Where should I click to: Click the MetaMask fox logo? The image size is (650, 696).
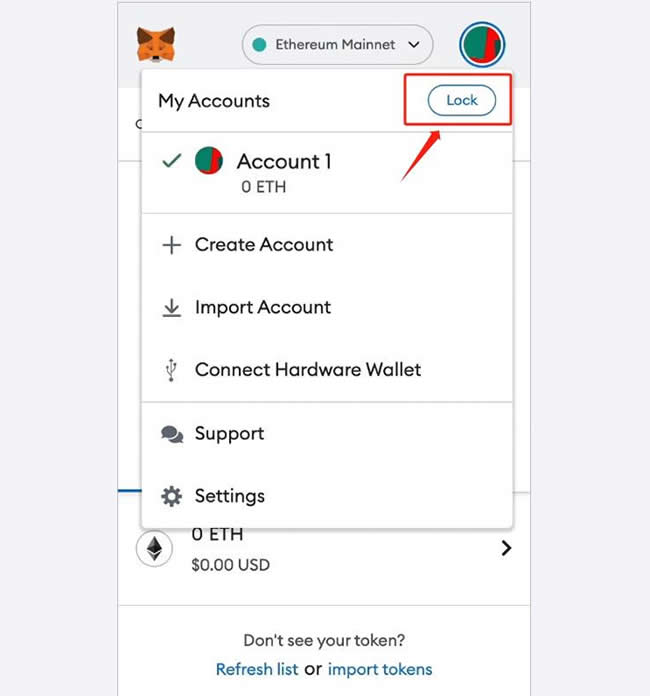point(156,44)
